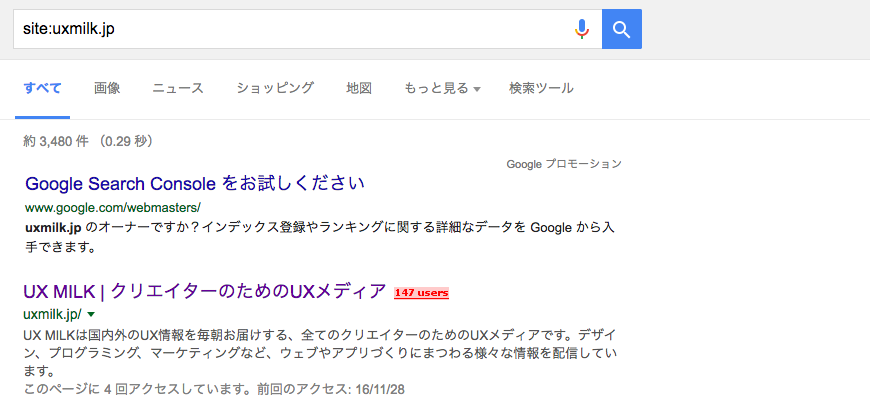This screenshot has height=414, width=870.
Task: Open the ニュース tab
Action: pos(178,88)
